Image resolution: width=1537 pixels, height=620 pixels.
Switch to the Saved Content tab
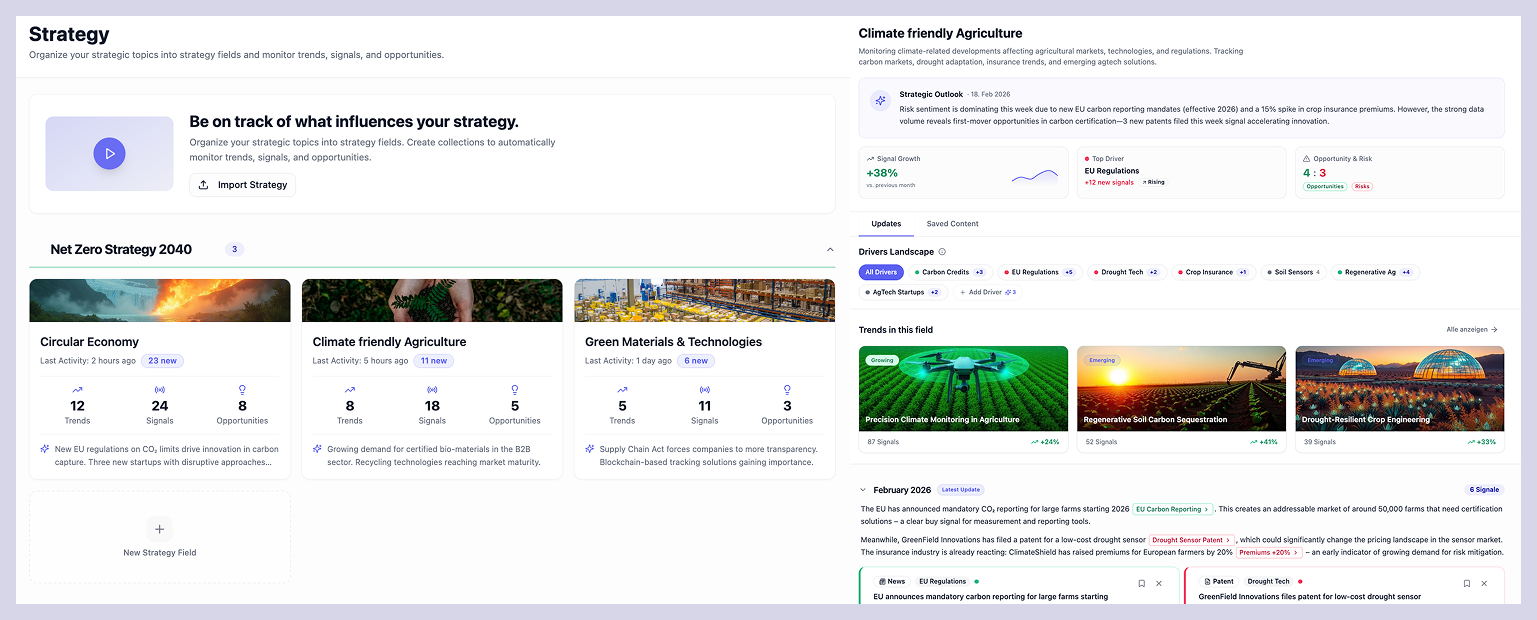[951, 223]
